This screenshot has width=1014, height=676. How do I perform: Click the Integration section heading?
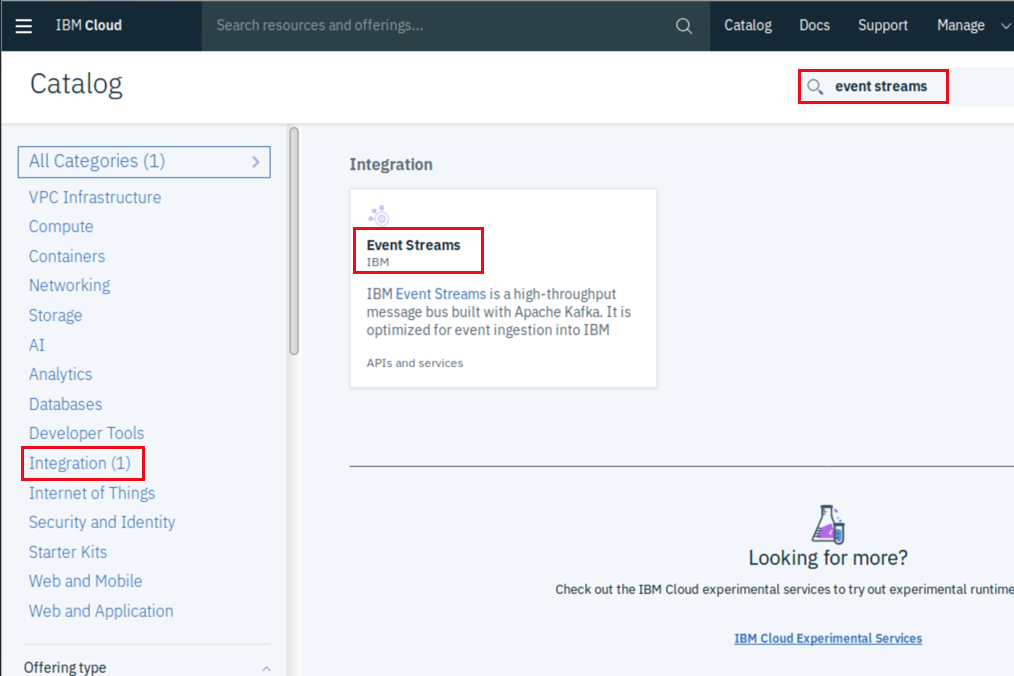point(391,164)
